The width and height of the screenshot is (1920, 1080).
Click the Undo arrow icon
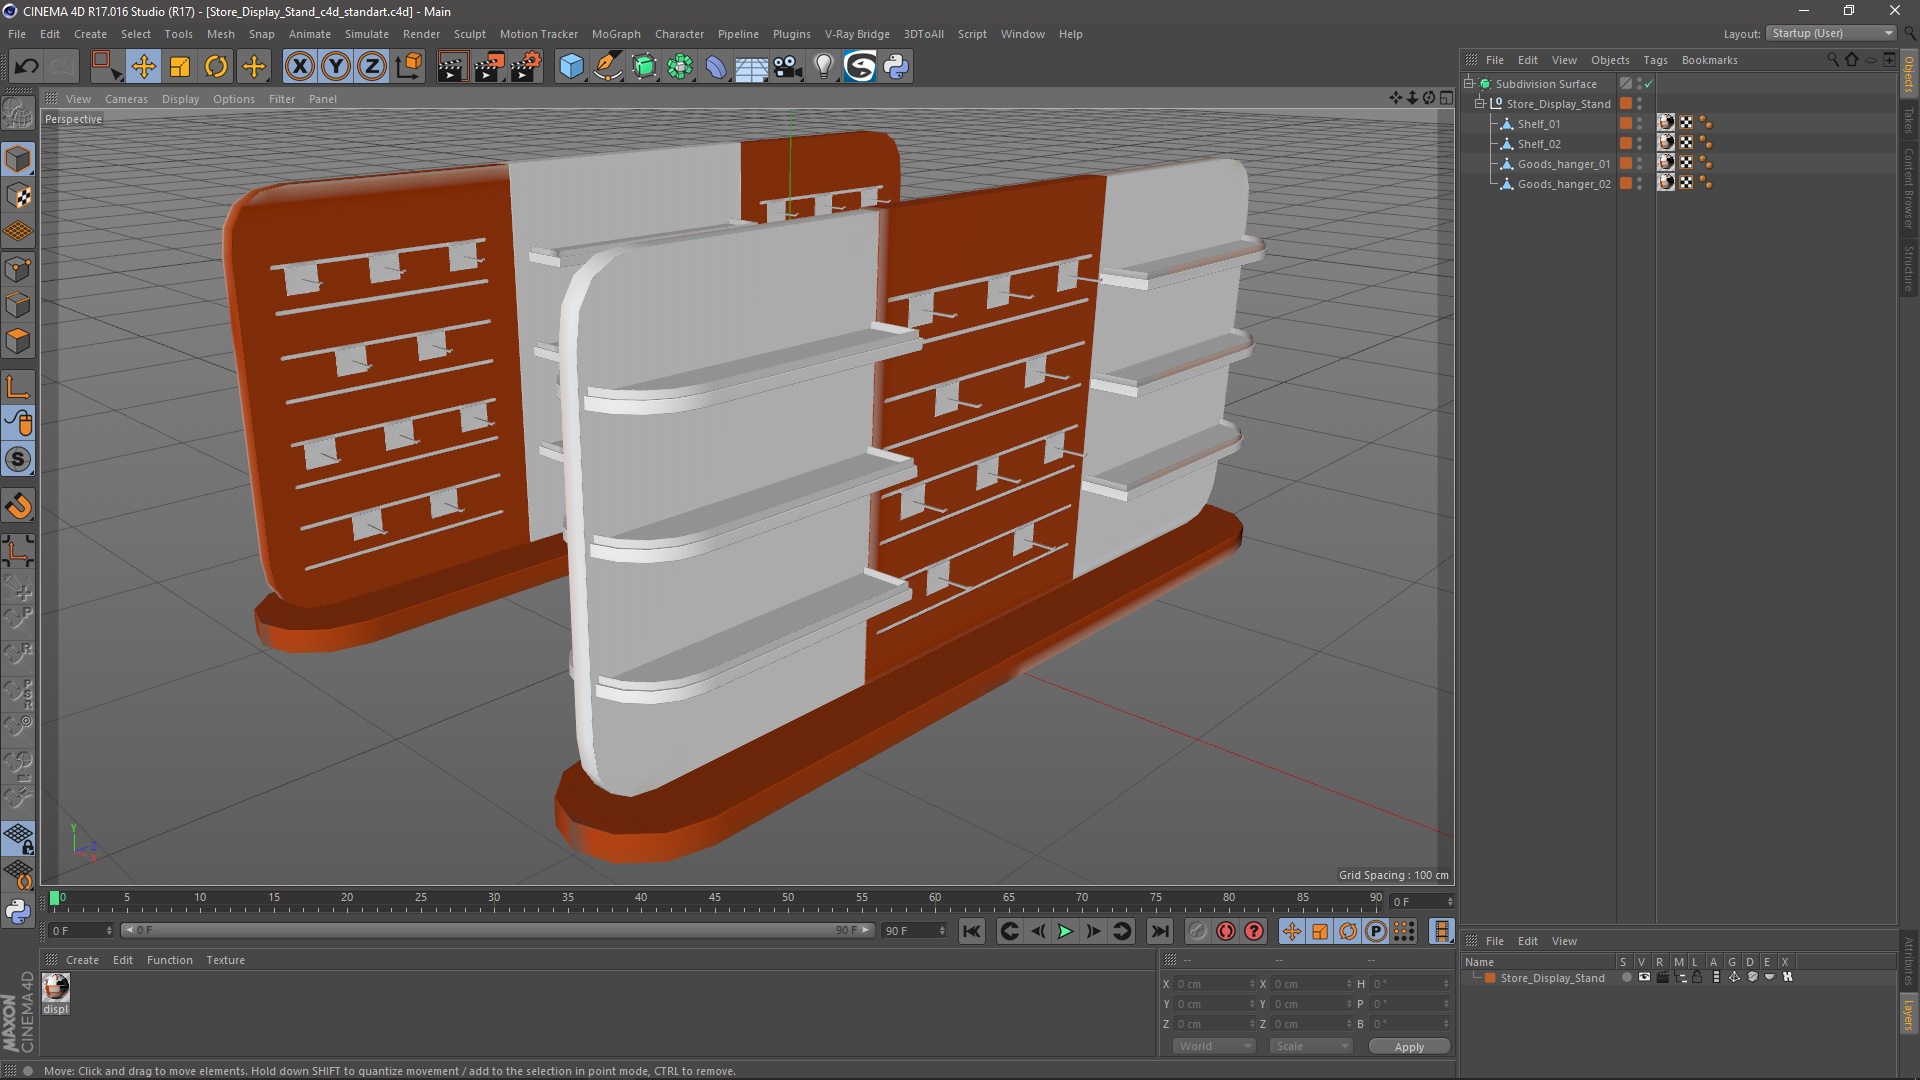[26, 67]
